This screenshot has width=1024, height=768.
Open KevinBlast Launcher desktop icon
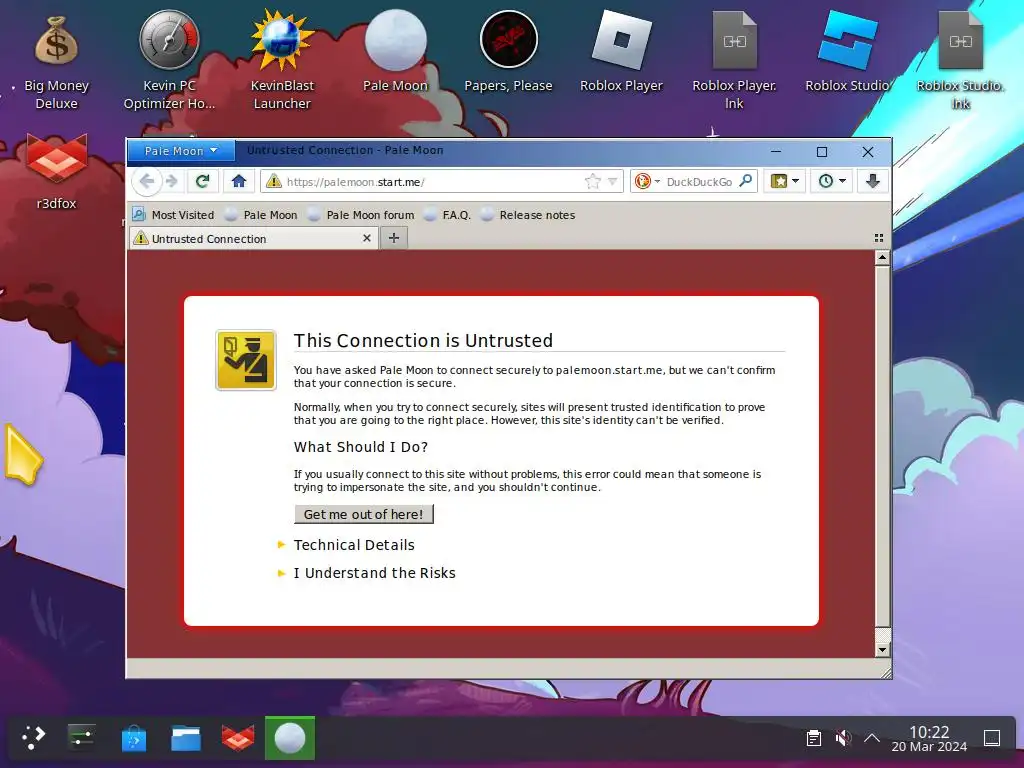(x=282, y=60)
